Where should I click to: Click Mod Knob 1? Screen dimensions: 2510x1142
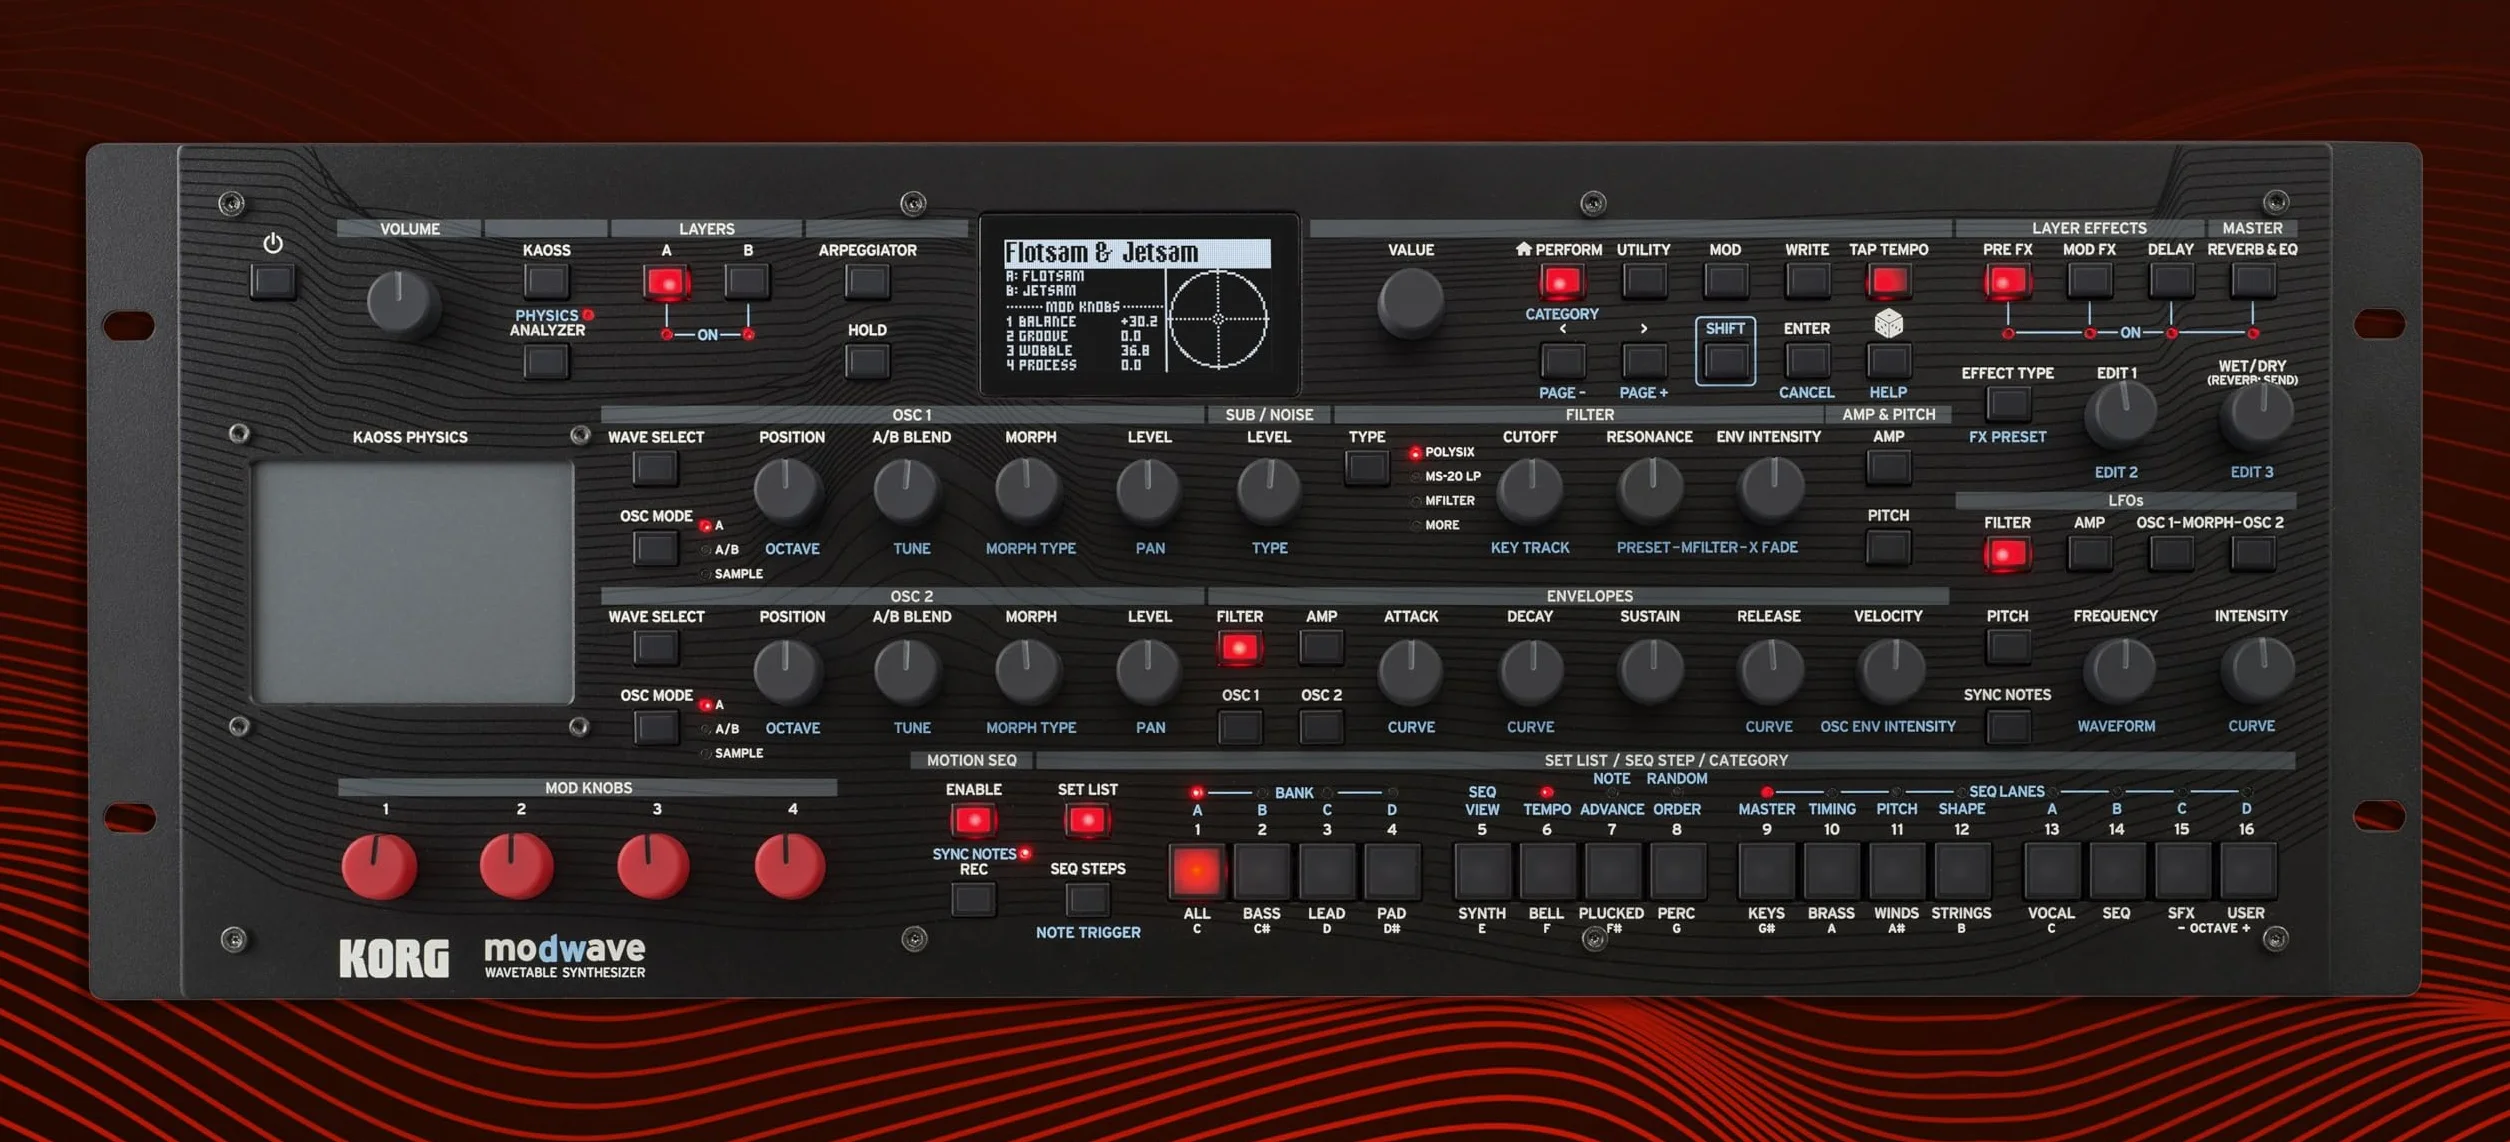coord(380,866)
